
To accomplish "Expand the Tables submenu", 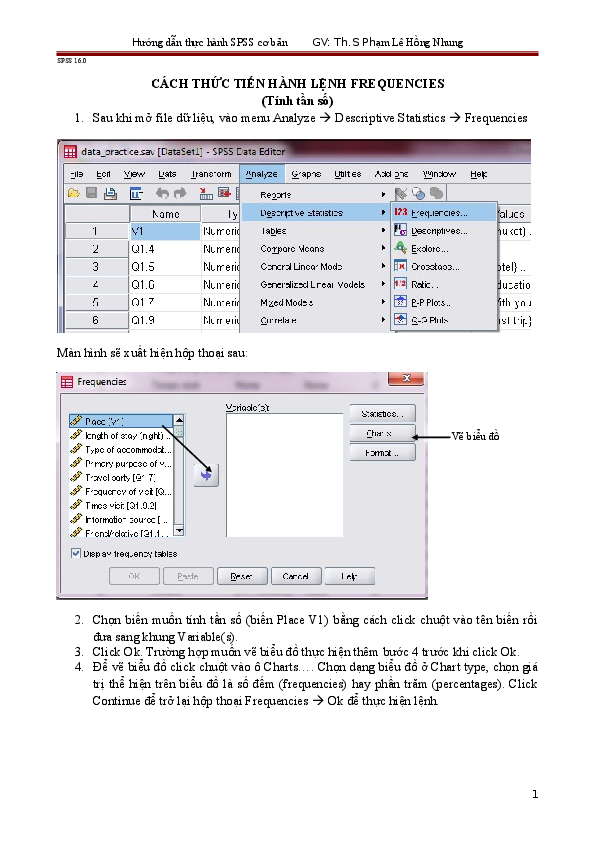I will coord(315,231).
